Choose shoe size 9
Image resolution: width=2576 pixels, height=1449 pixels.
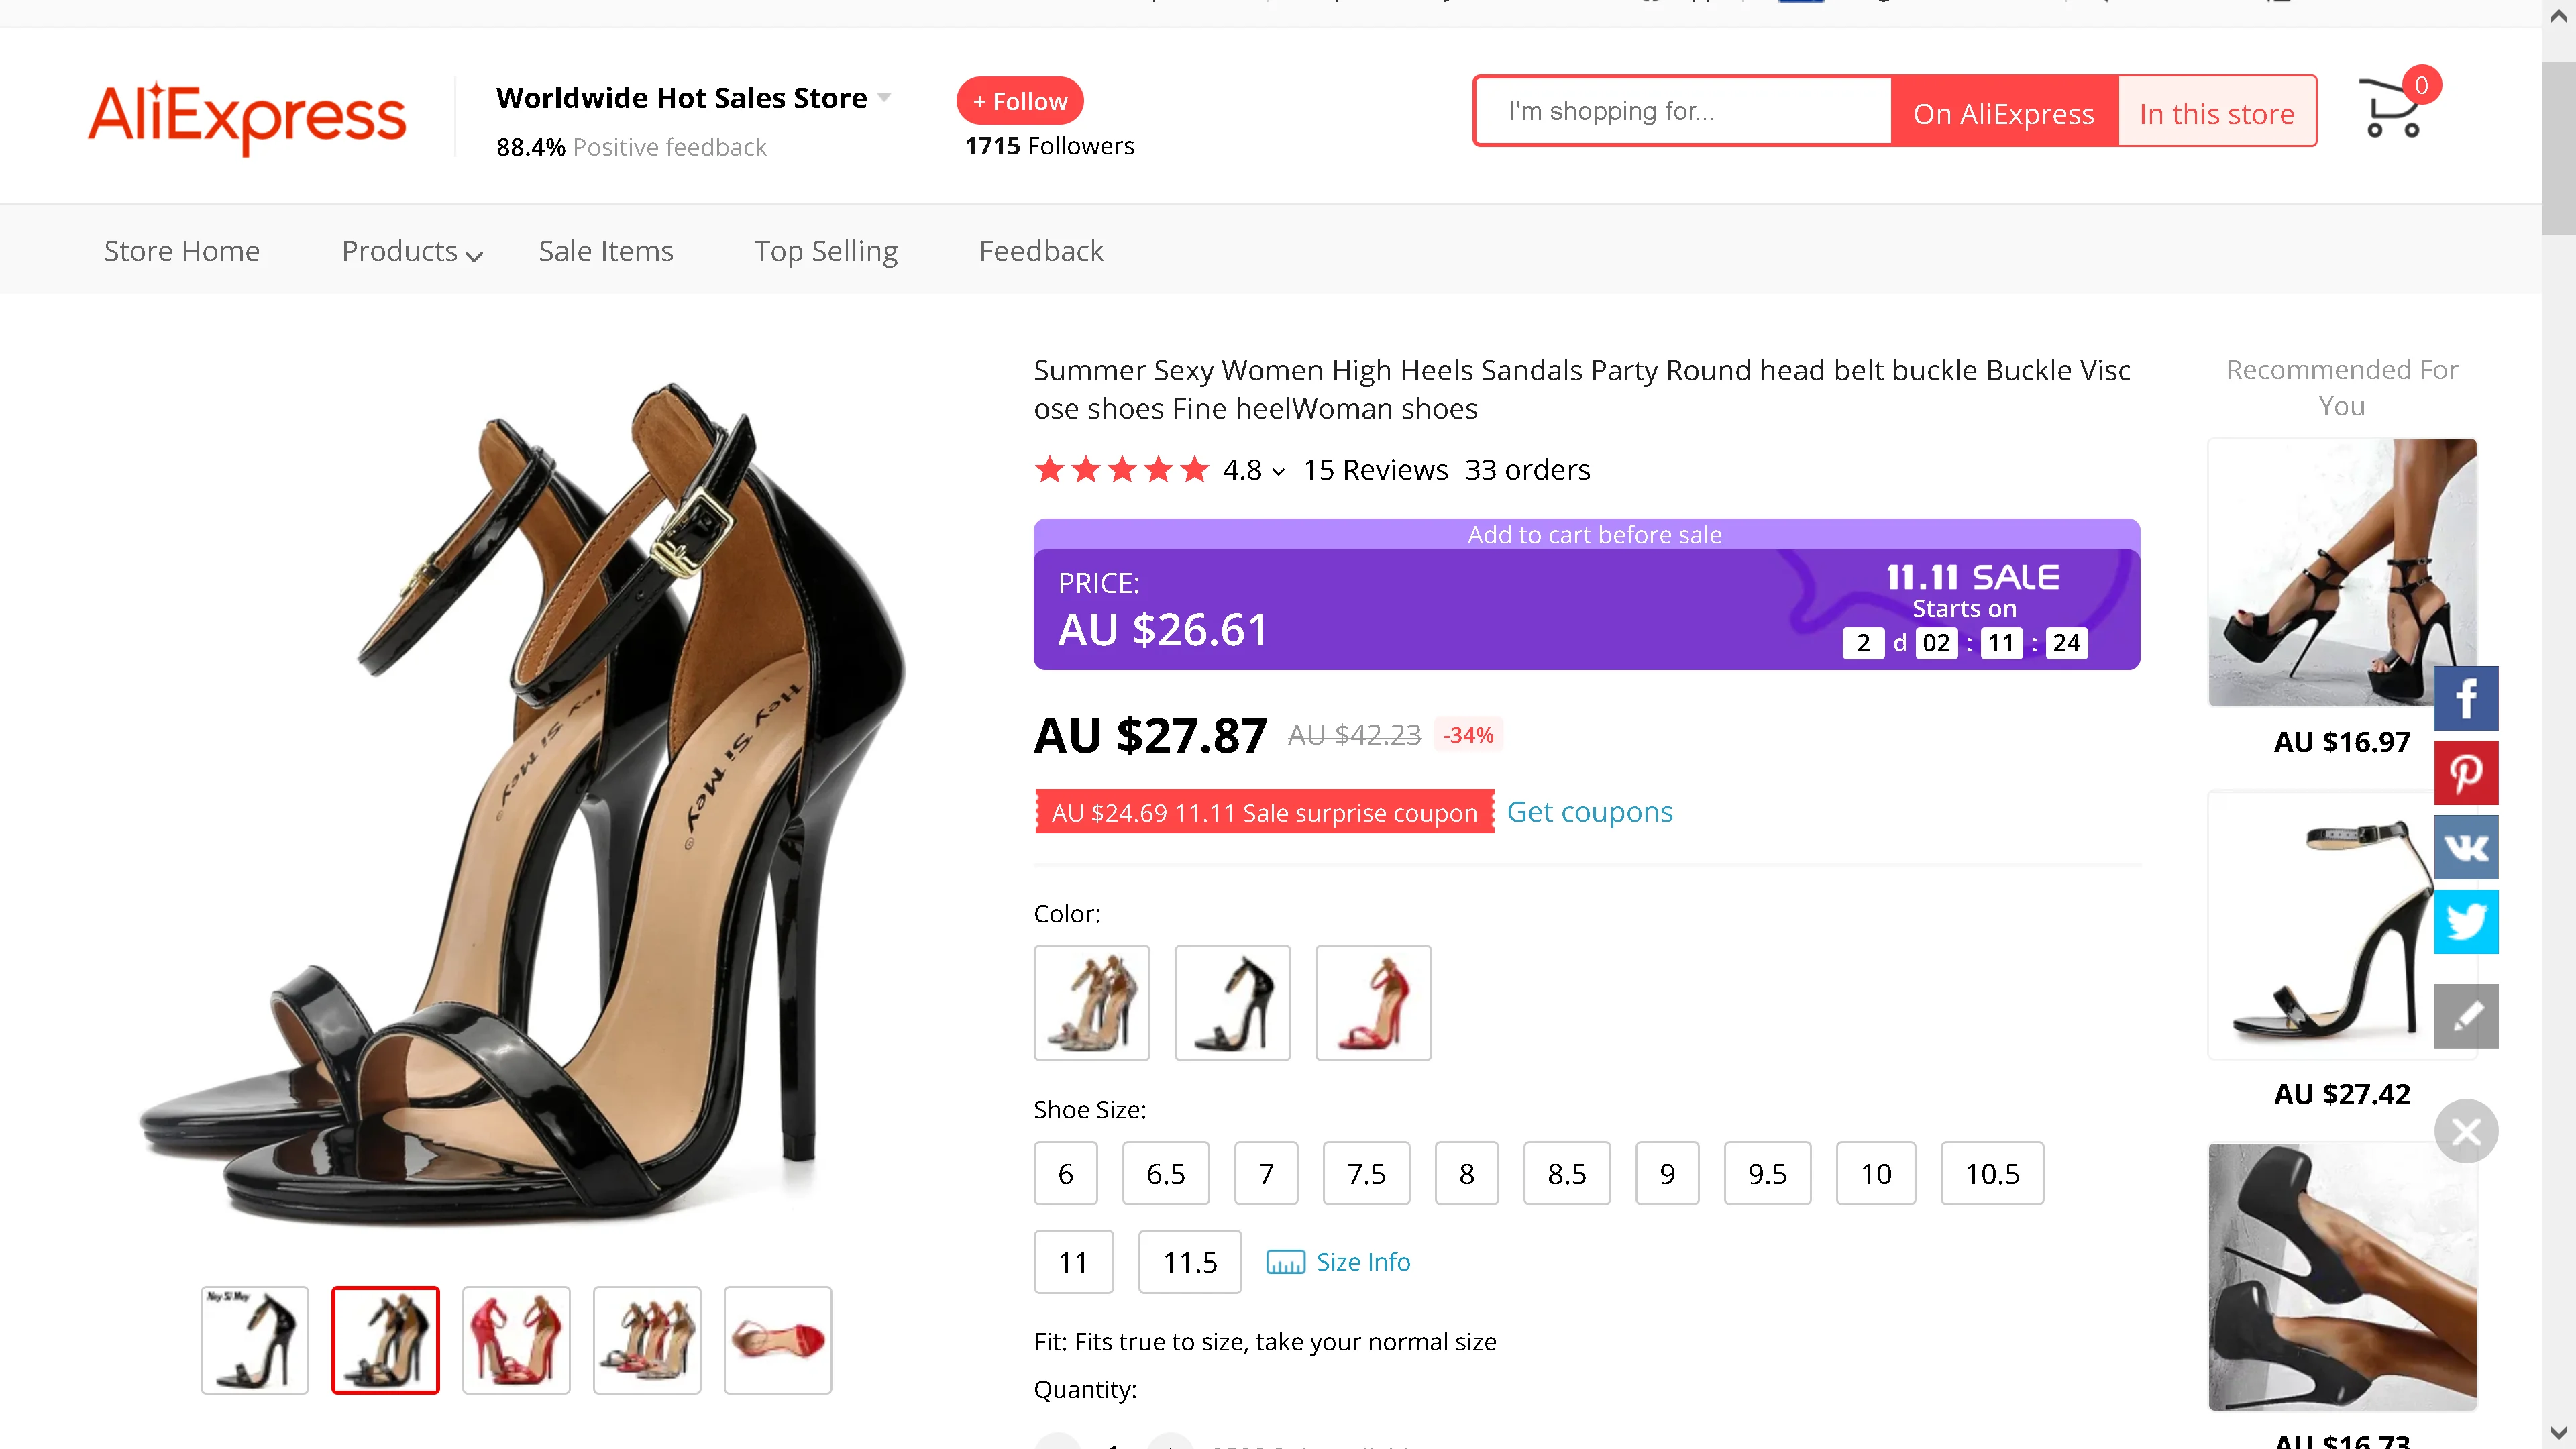(x=1666, y=1173)
